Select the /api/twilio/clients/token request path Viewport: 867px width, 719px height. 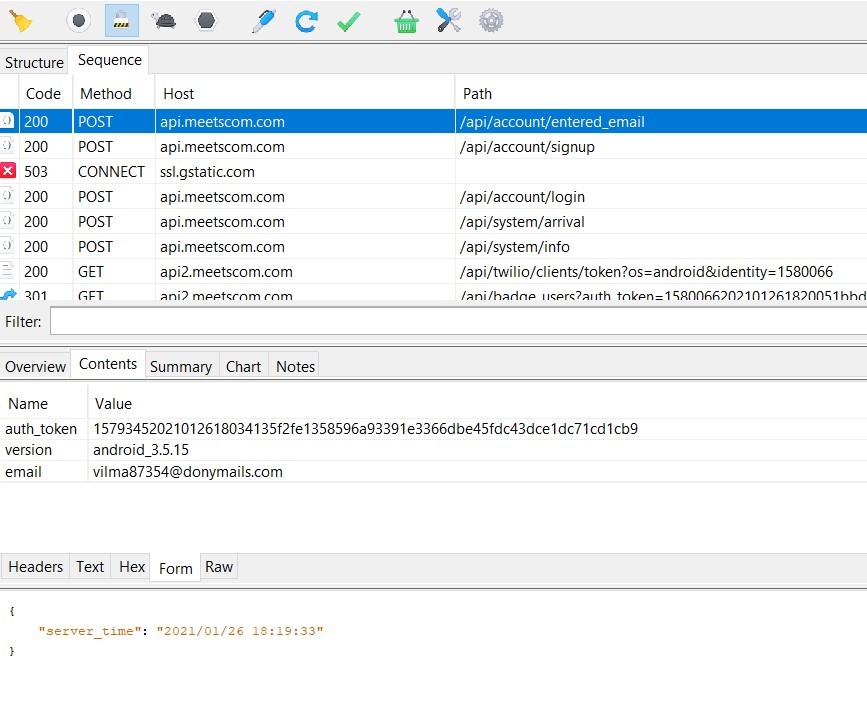point(646,272)
